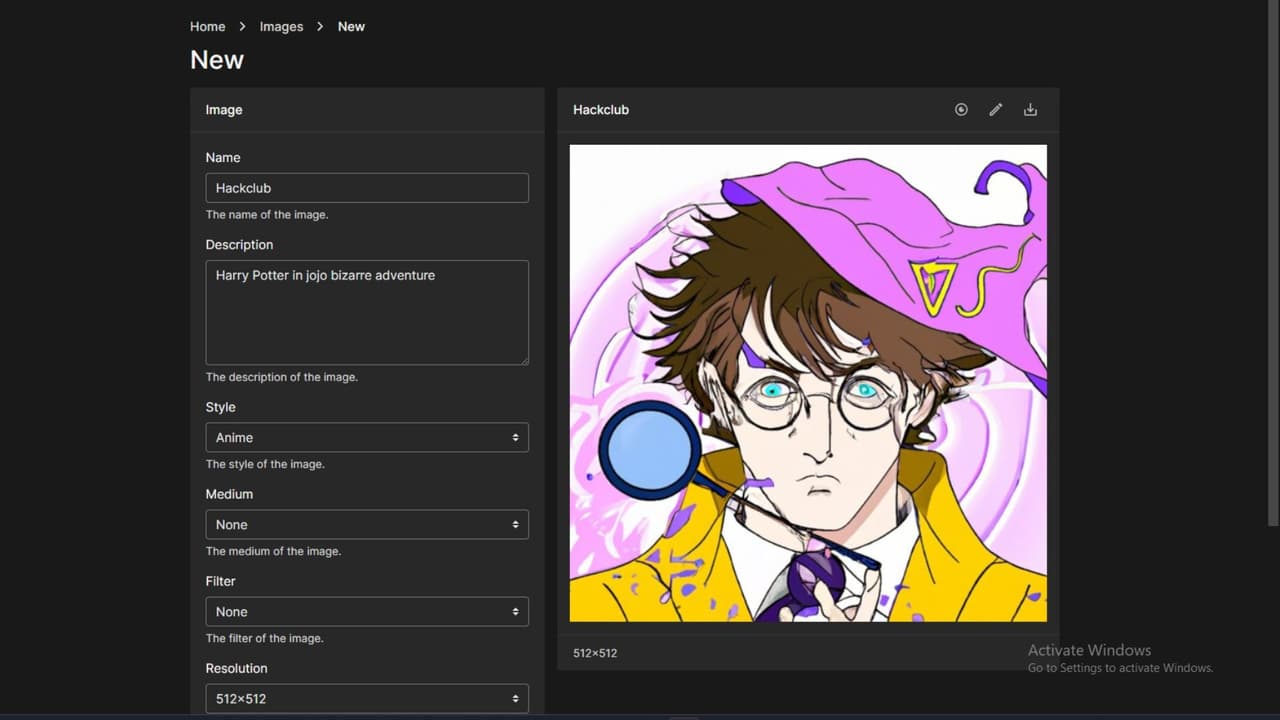Click the New breadcrumb item
Screen dimensions: 1280x720
351,27
